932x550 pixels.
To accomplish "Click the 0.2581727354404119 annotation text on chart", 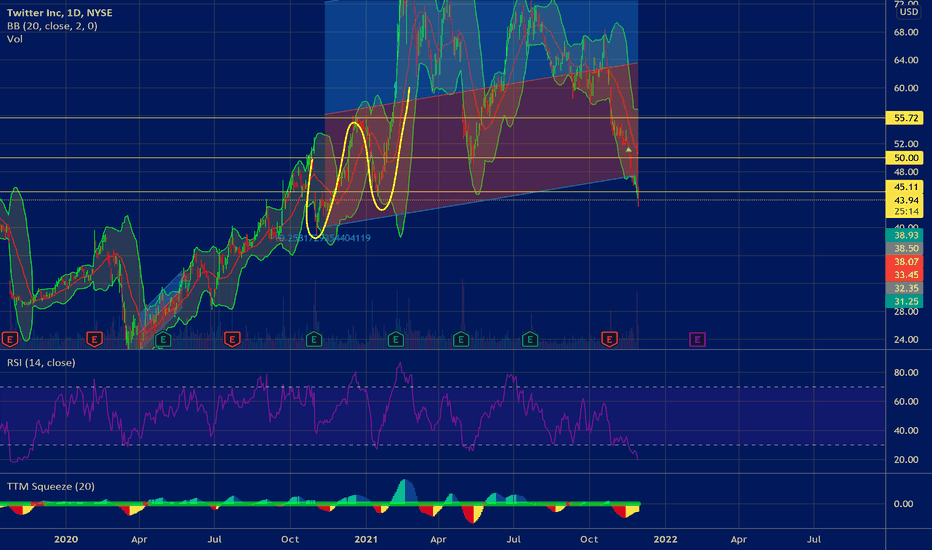I will pos(324,238).
